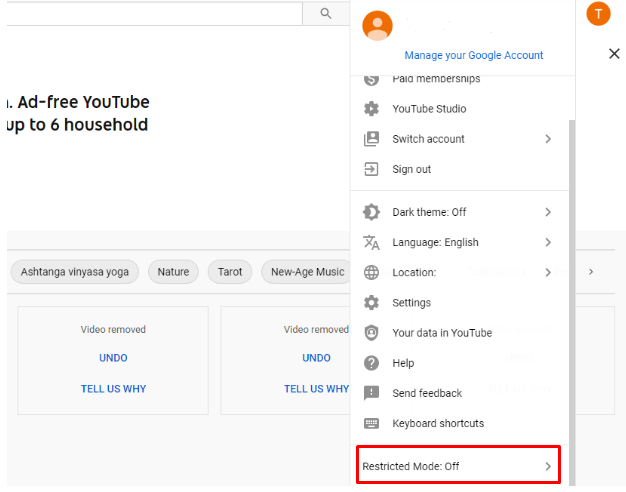626x492 pixels.
Task: Click the Dark theme icon
Action: coord(371,212)
